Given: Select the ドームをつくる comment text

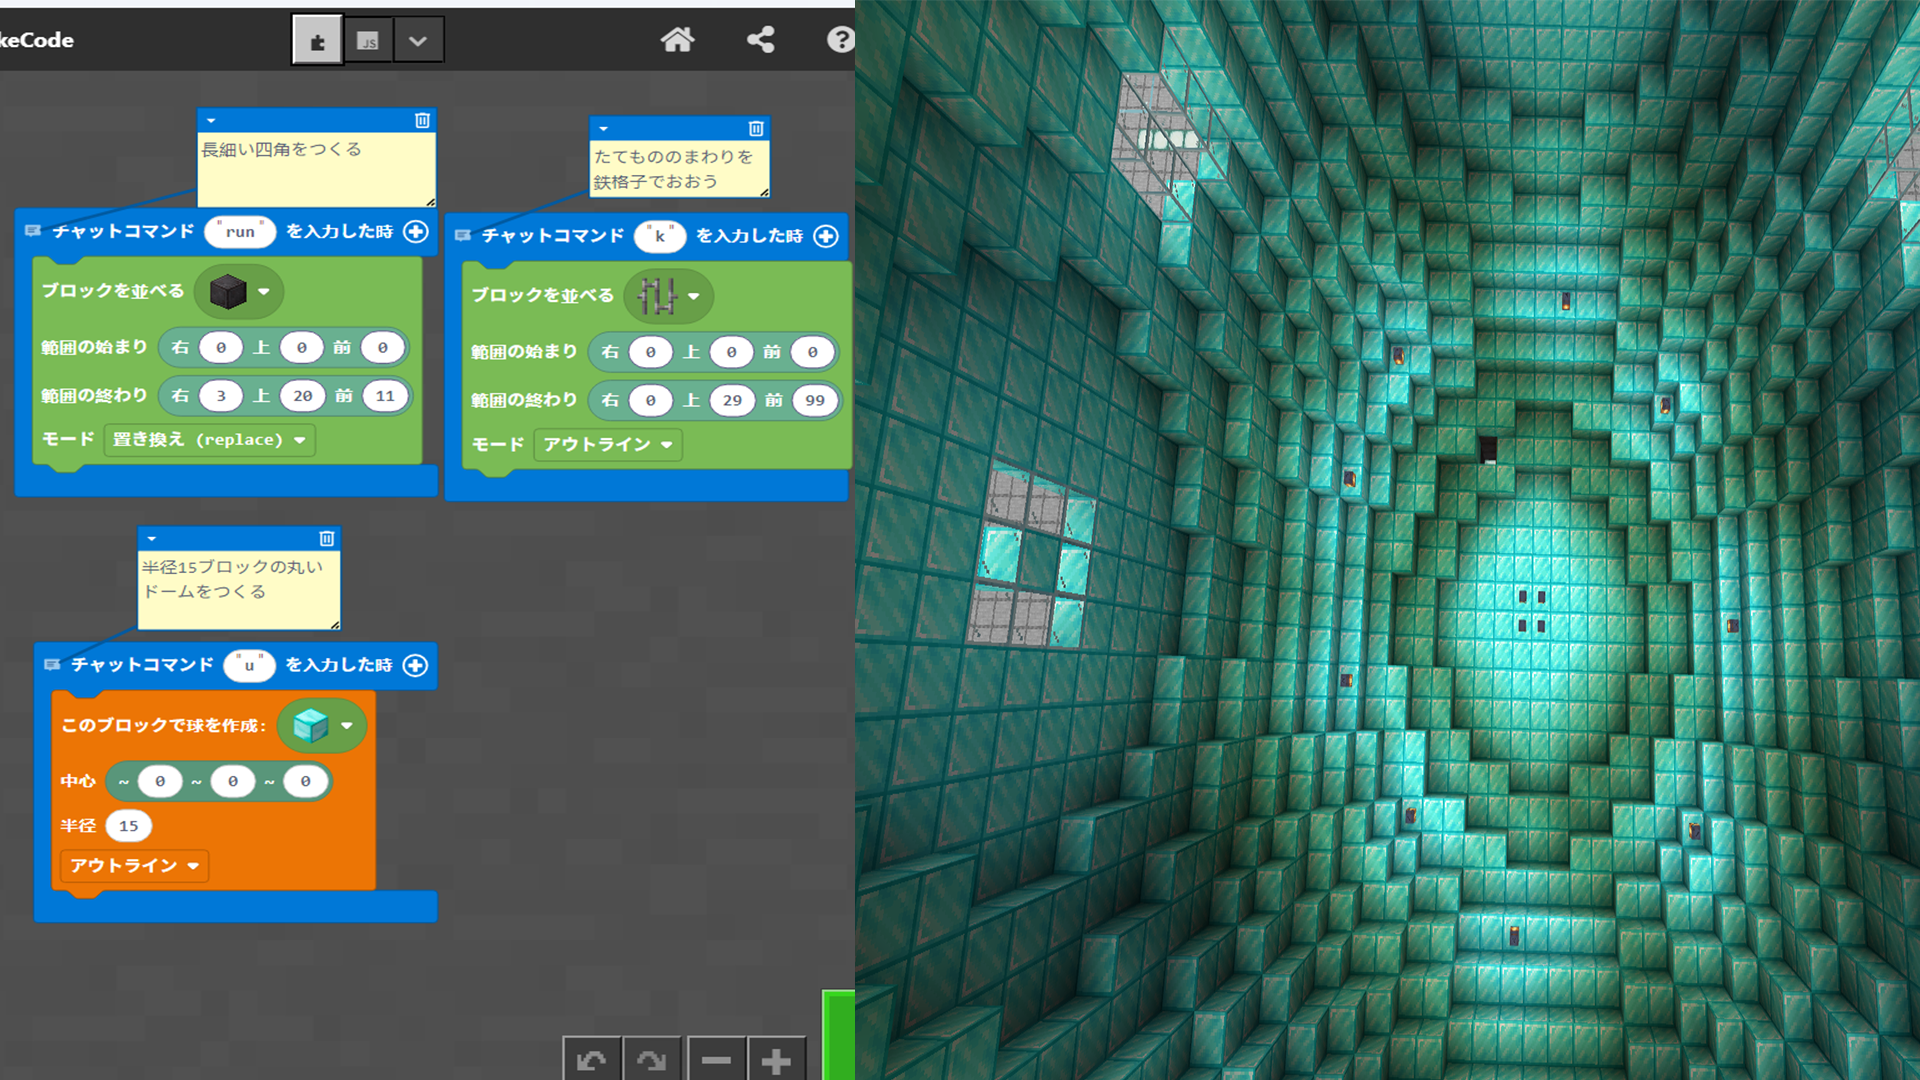Looking at the screenshot, I should tap(204, 592).
